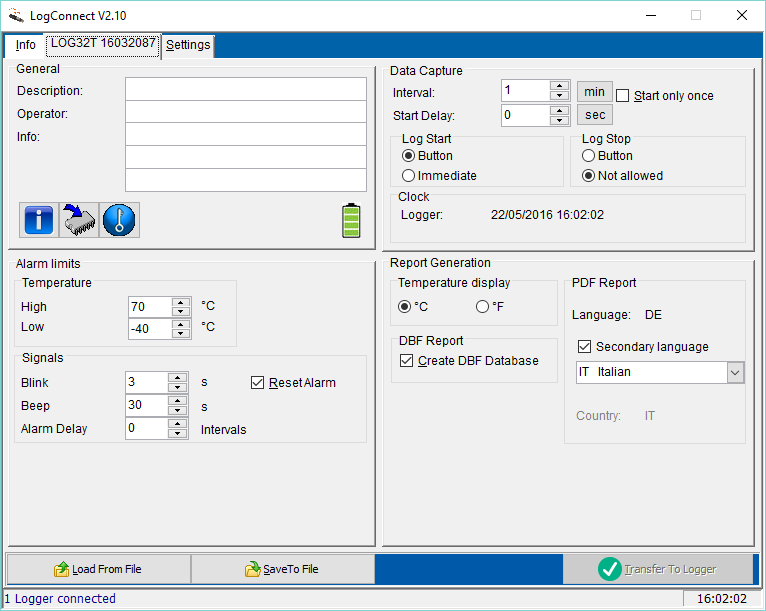
Task: Enable the Start only once checkbox
Action: pos(623,96)
